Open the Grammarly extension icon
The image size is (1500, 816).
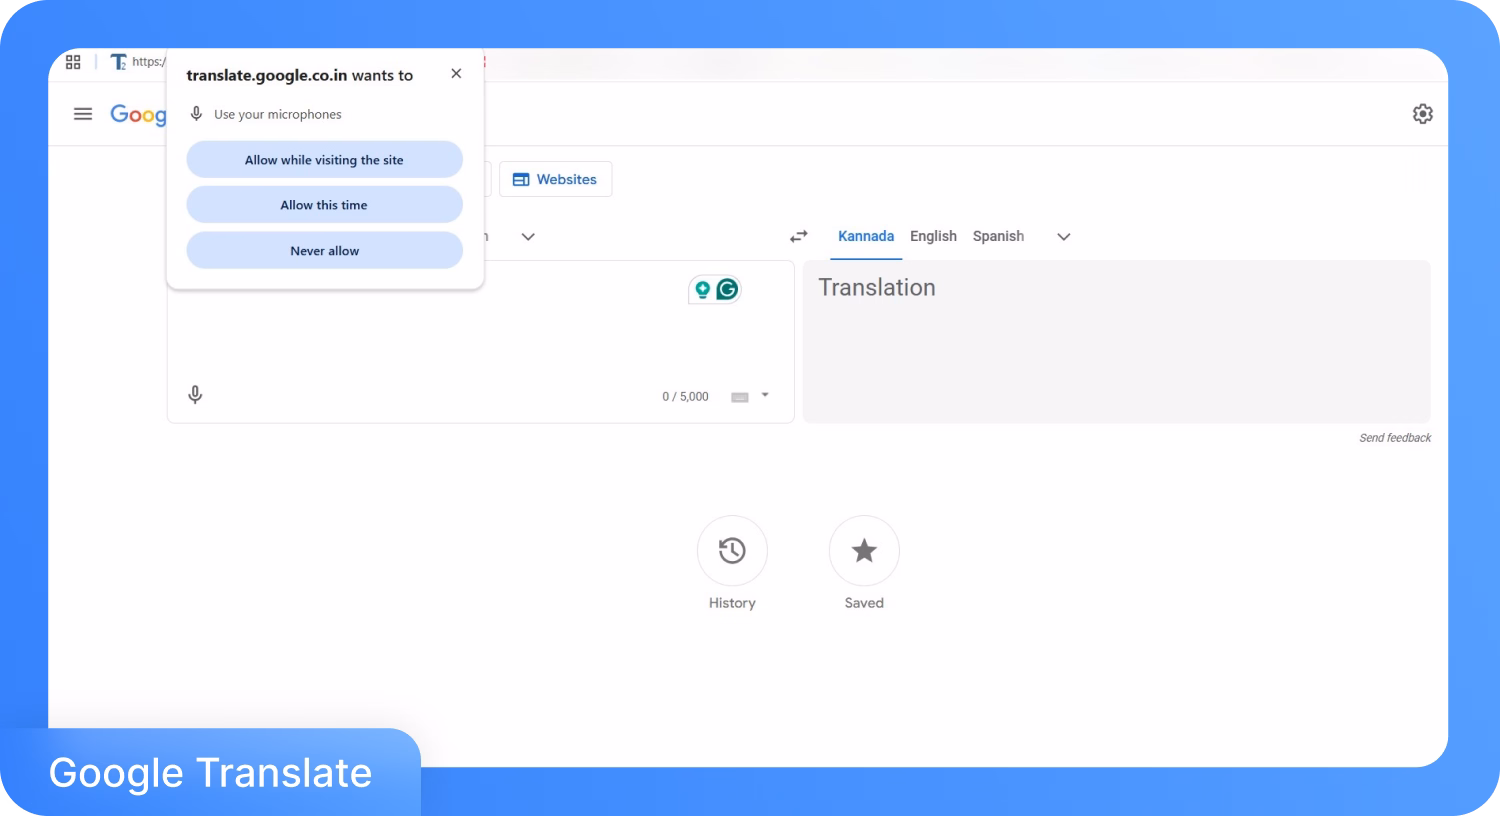coord(727,290)
